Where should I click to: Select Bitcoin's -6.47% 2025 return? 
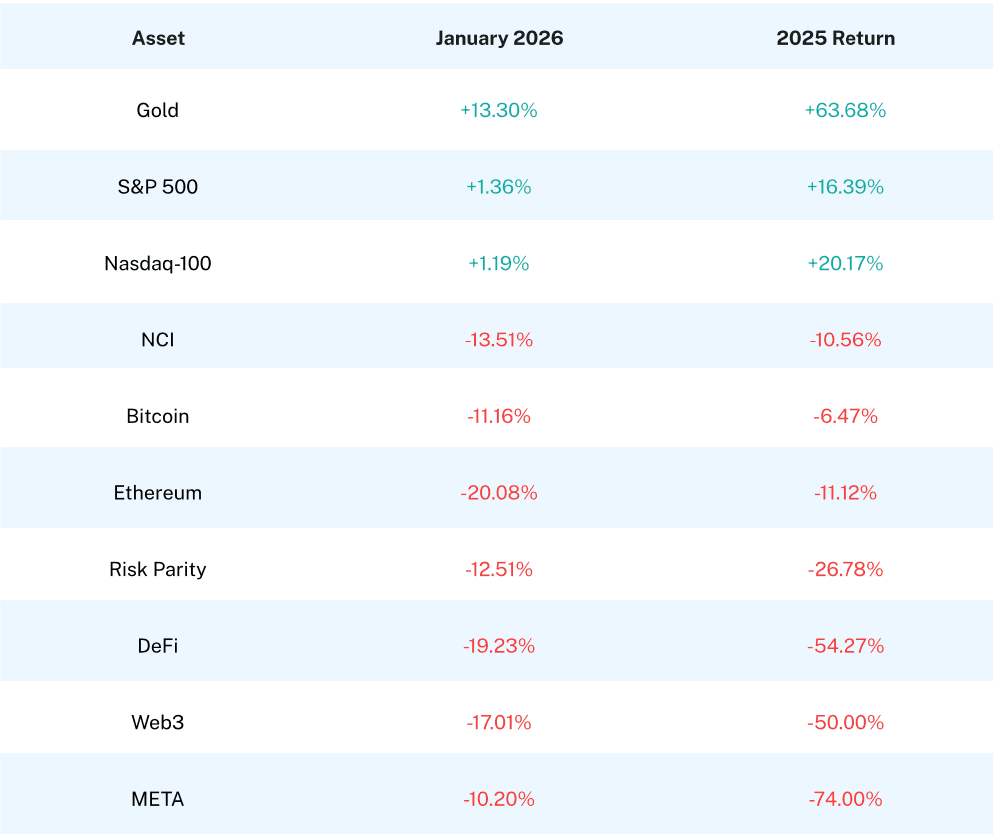click(845, 417)
